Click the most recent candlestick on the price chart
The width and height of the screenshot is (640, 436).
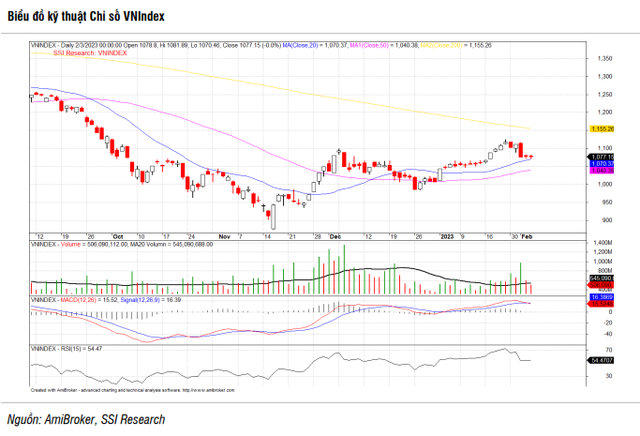click(x=530, y=157)
